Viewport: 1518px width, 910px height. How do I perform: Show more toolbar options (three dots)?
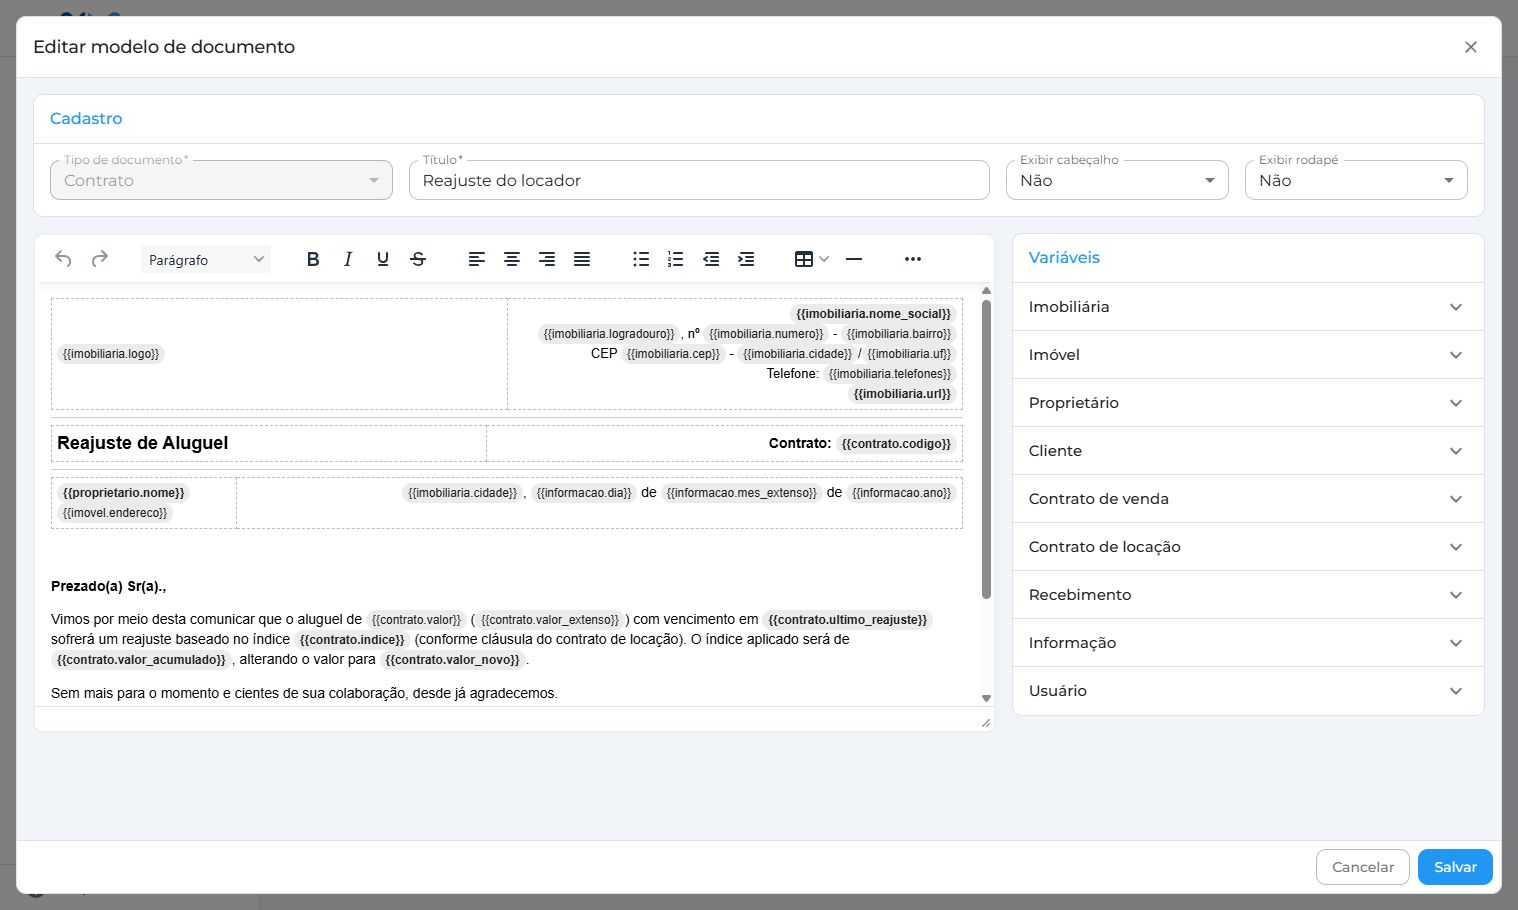click(x=913, y=259)
